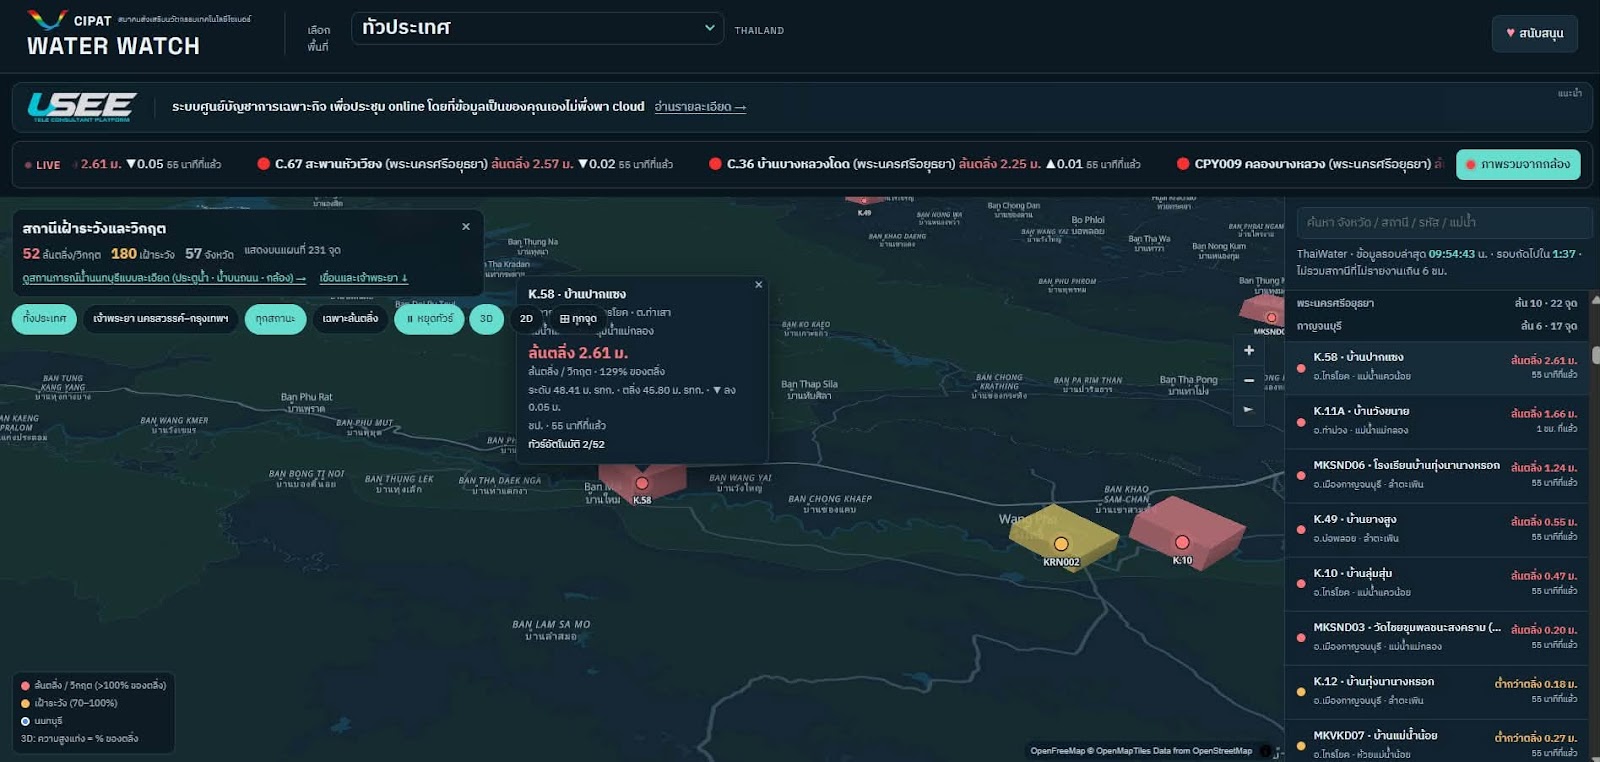Click the station list vertical scrollbar
1600x762 pixels.
point(1595,353)
